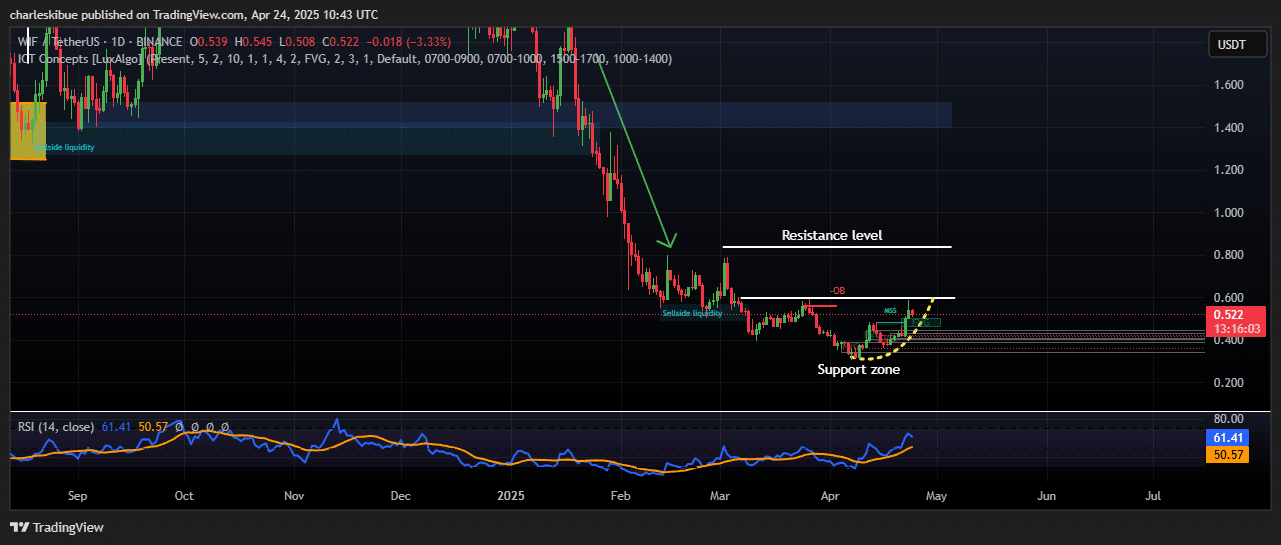The width and height of the screenshot is (1281, 545).
Task: Click the 'Support zone' text annotation
Action: pos(859,369)
